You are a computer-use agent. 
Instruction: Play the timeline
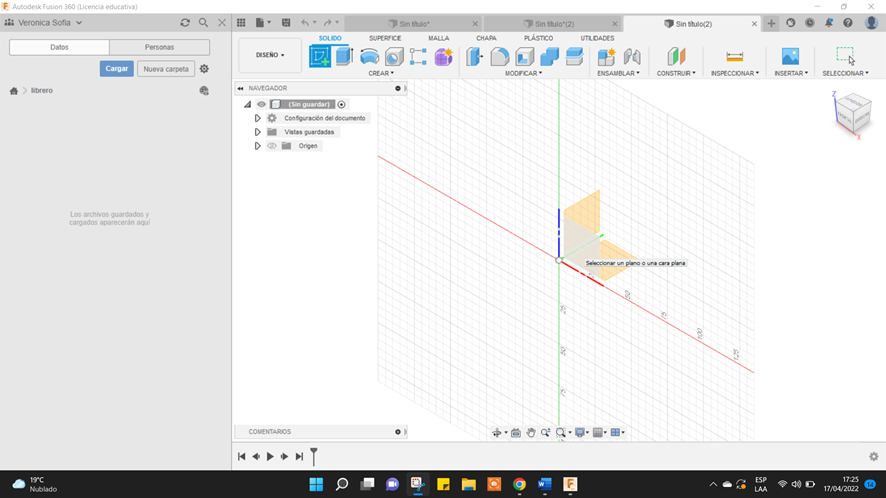(x=270, y=456)
